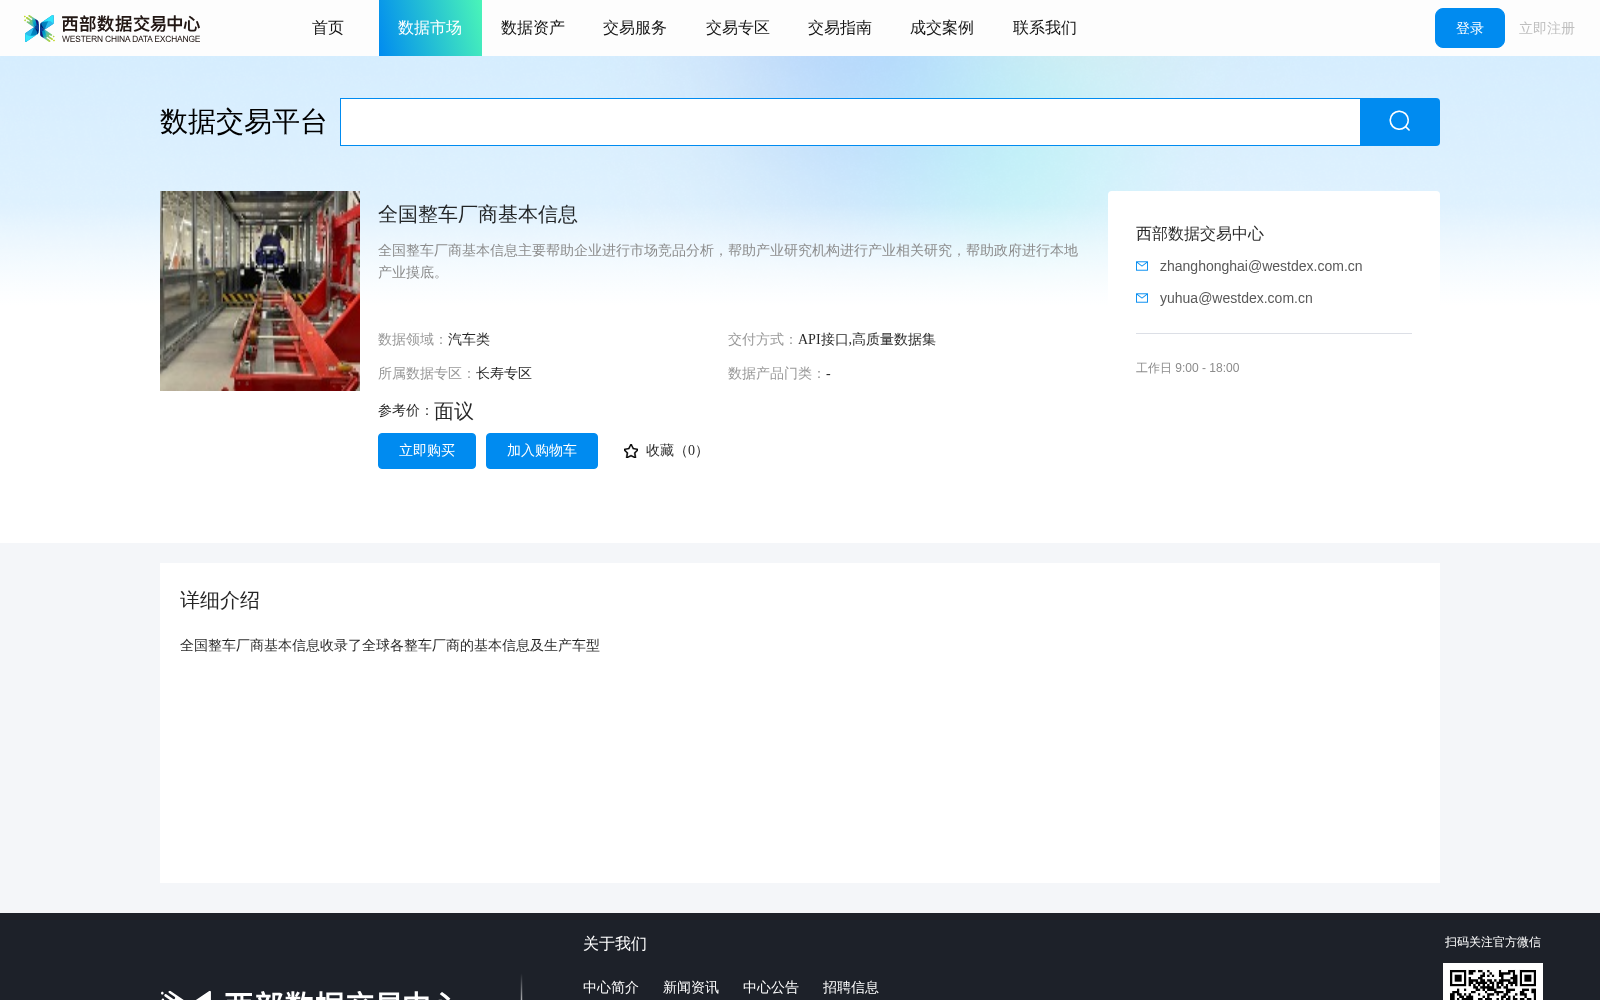
Task: Click the Western China Data Exchange logo
Action: pyautogui.click(x=112, y=28)
